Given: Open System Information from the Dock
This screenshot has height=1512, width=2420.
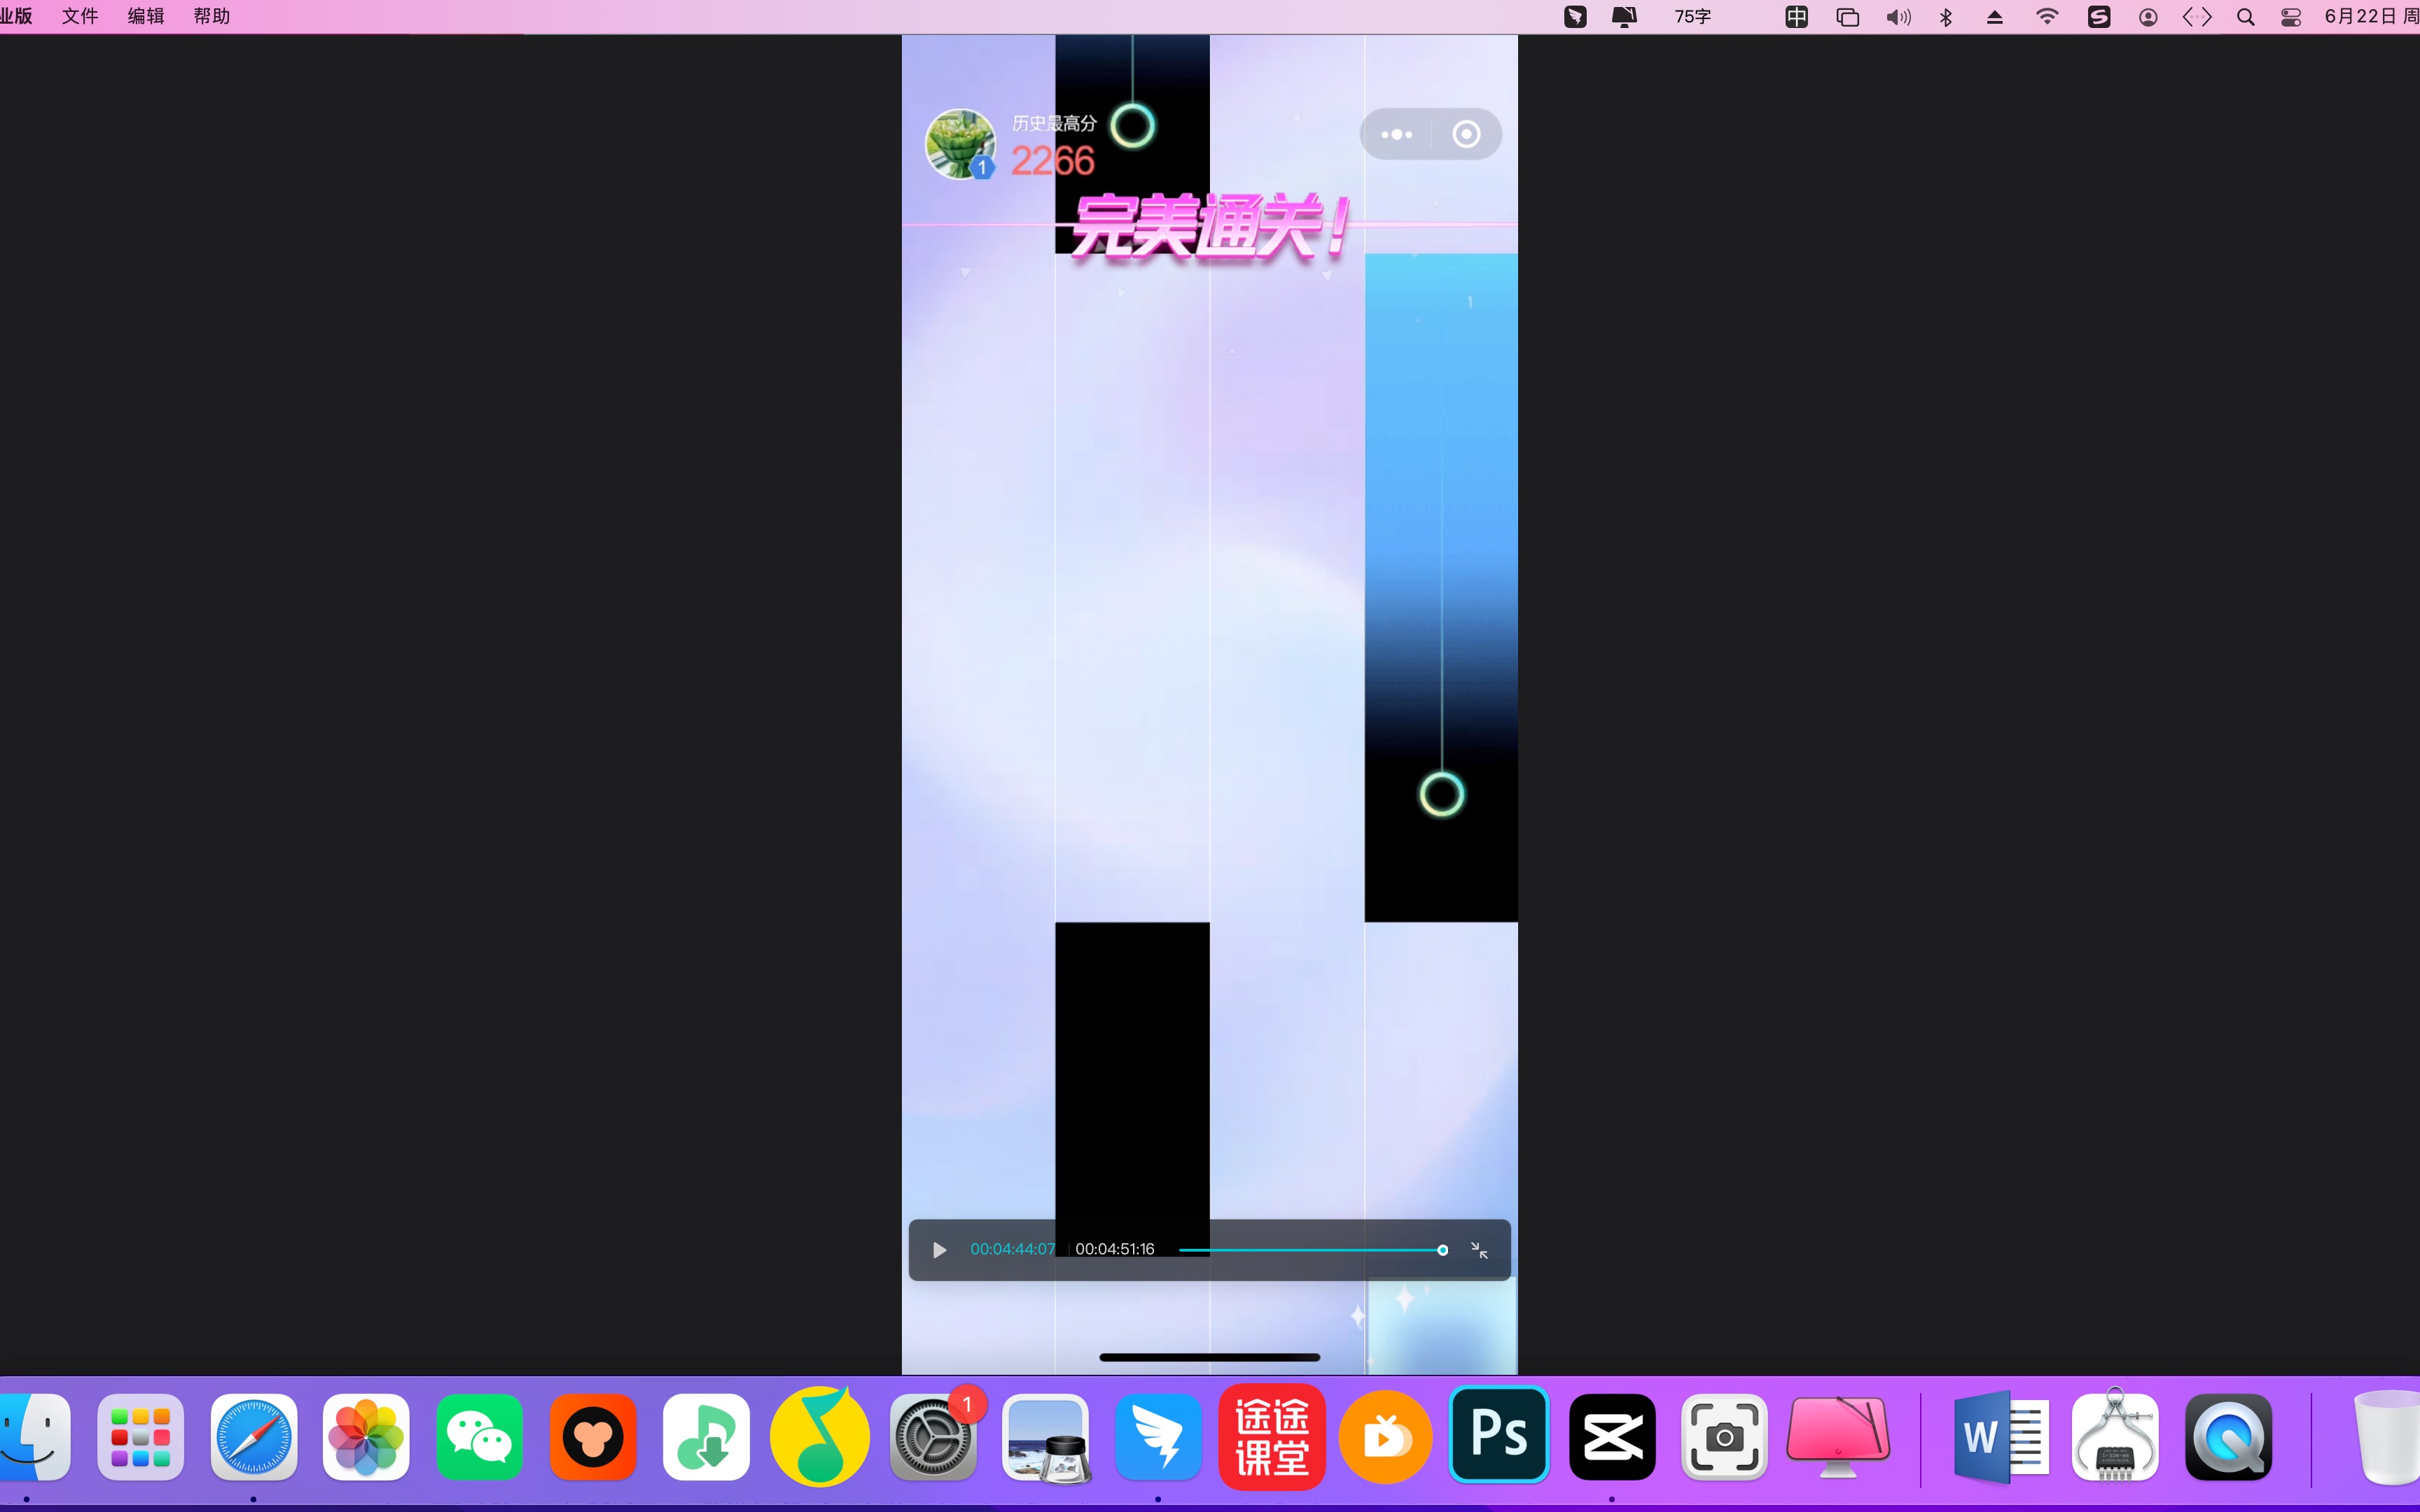Looking at the screenshot, I should (2115, 1436).
